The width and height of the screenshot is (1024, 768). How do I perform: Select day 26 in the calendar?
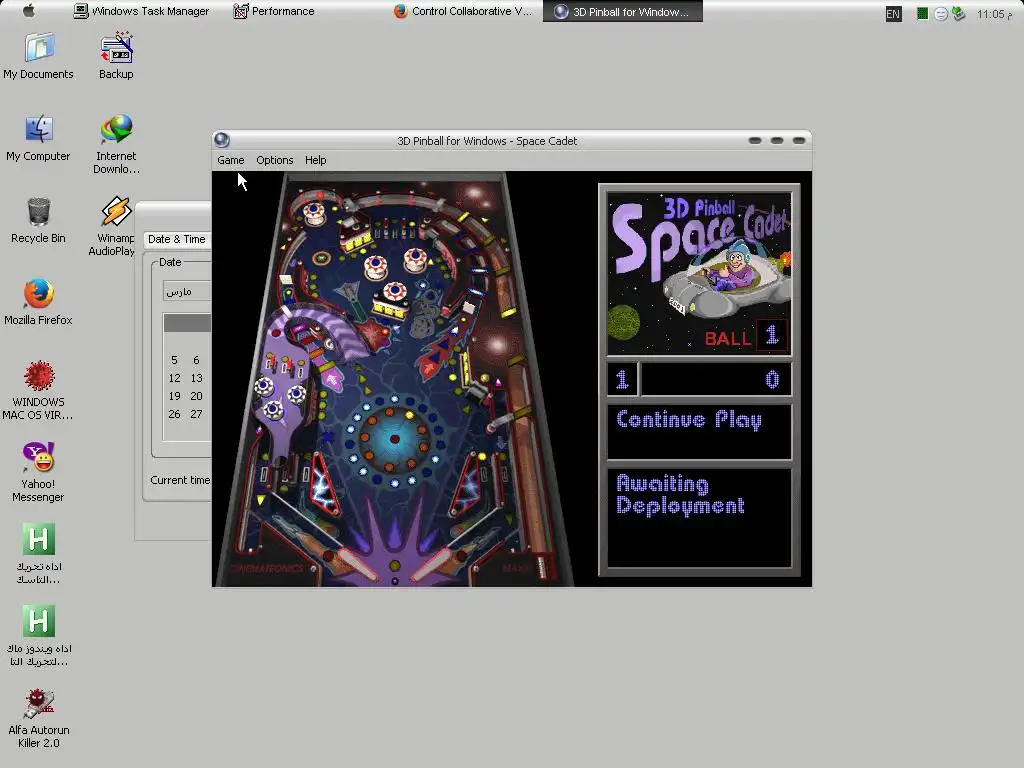174,414
